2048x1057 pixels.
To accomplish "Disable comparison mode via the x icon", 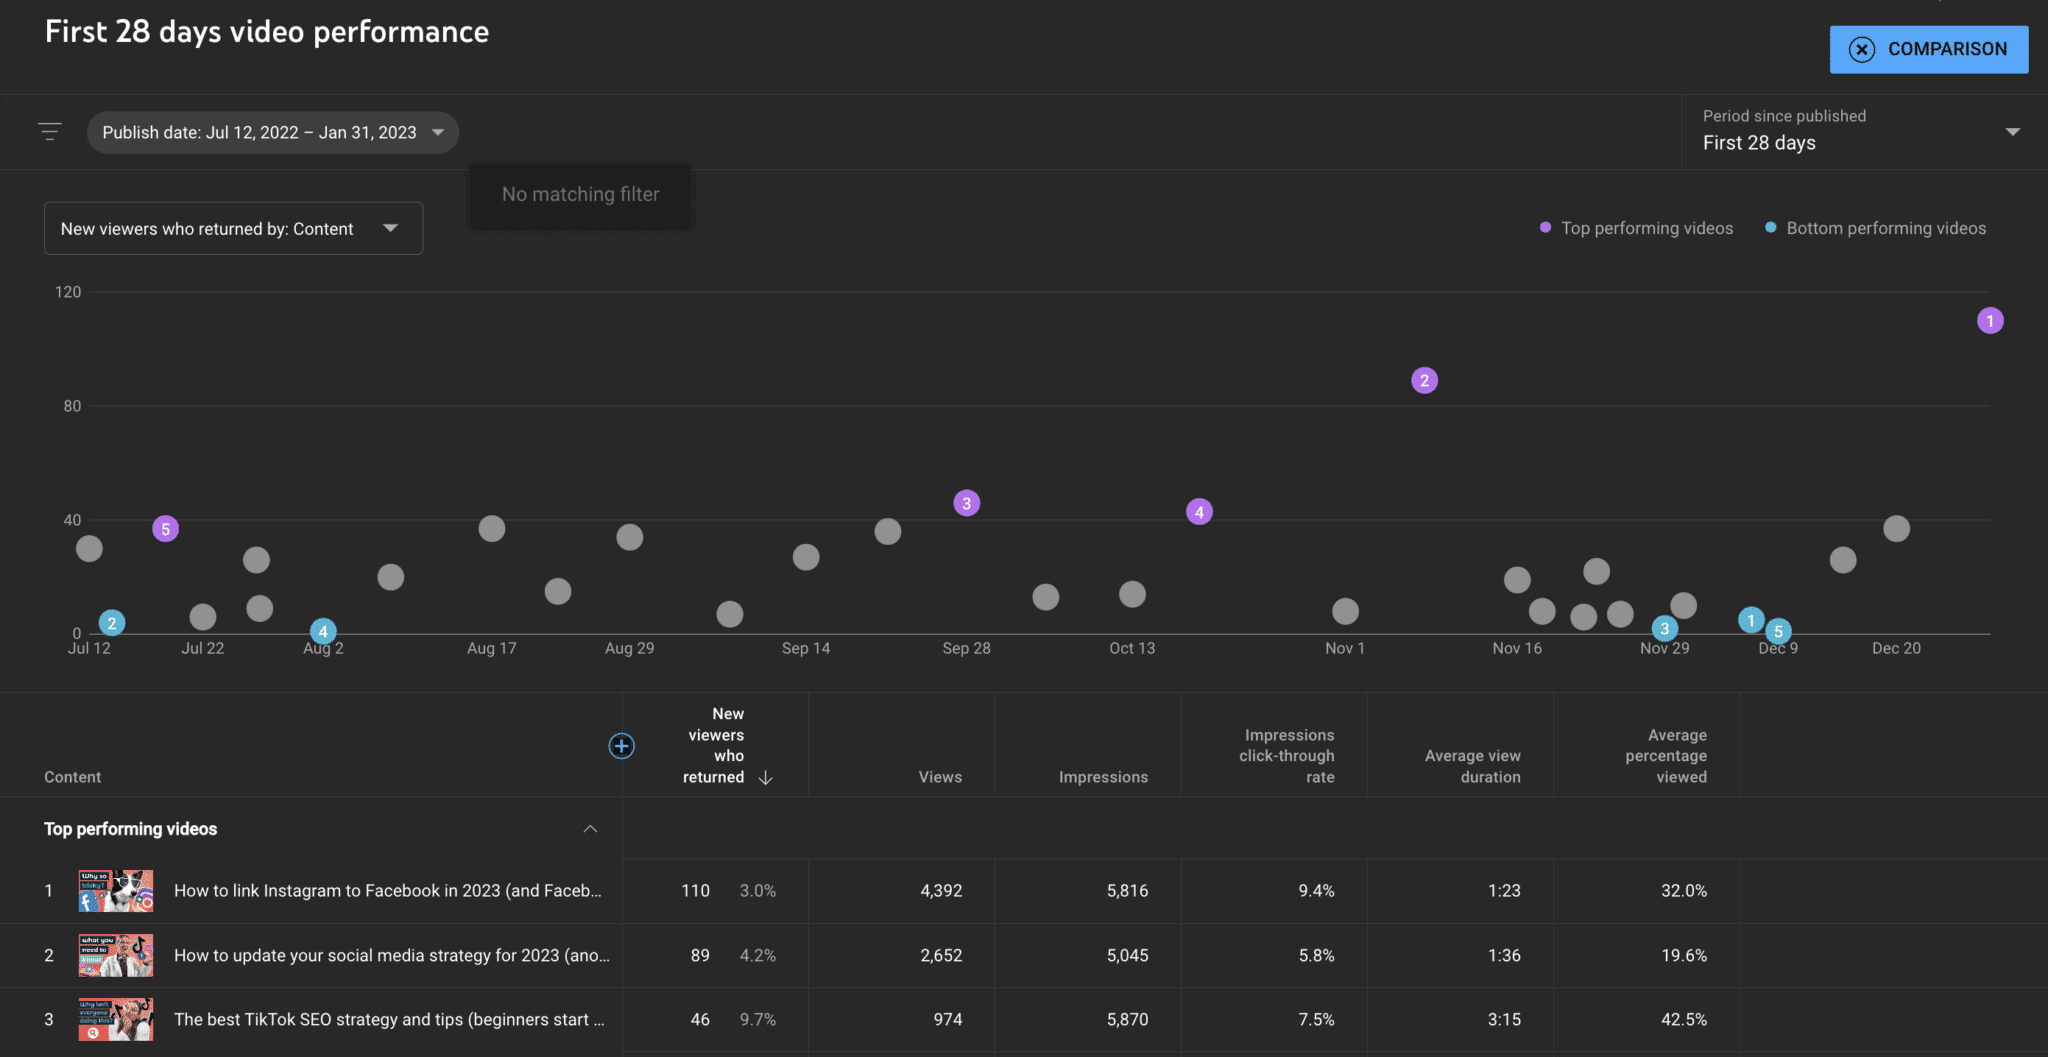I will coord(1862,49).
